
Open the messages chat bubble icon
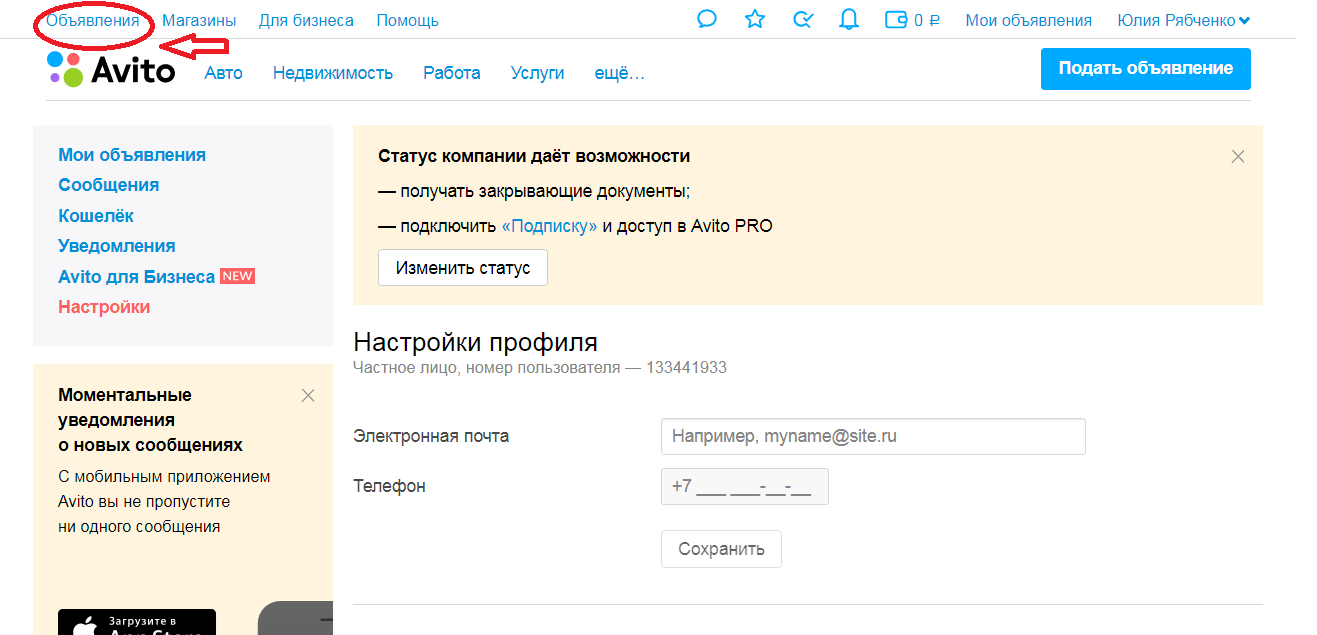pos(707,19)
